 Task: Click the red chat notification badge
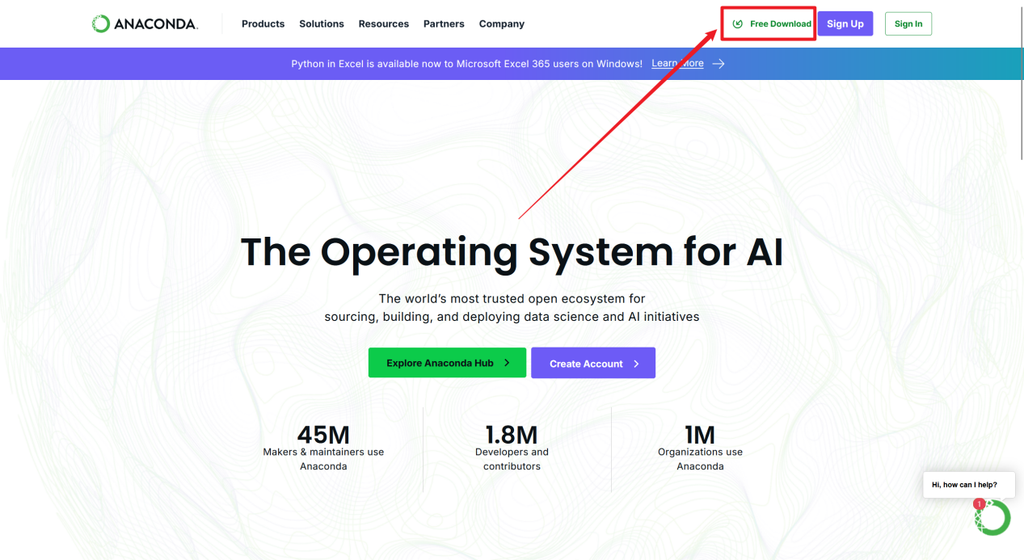click(979, 504)
